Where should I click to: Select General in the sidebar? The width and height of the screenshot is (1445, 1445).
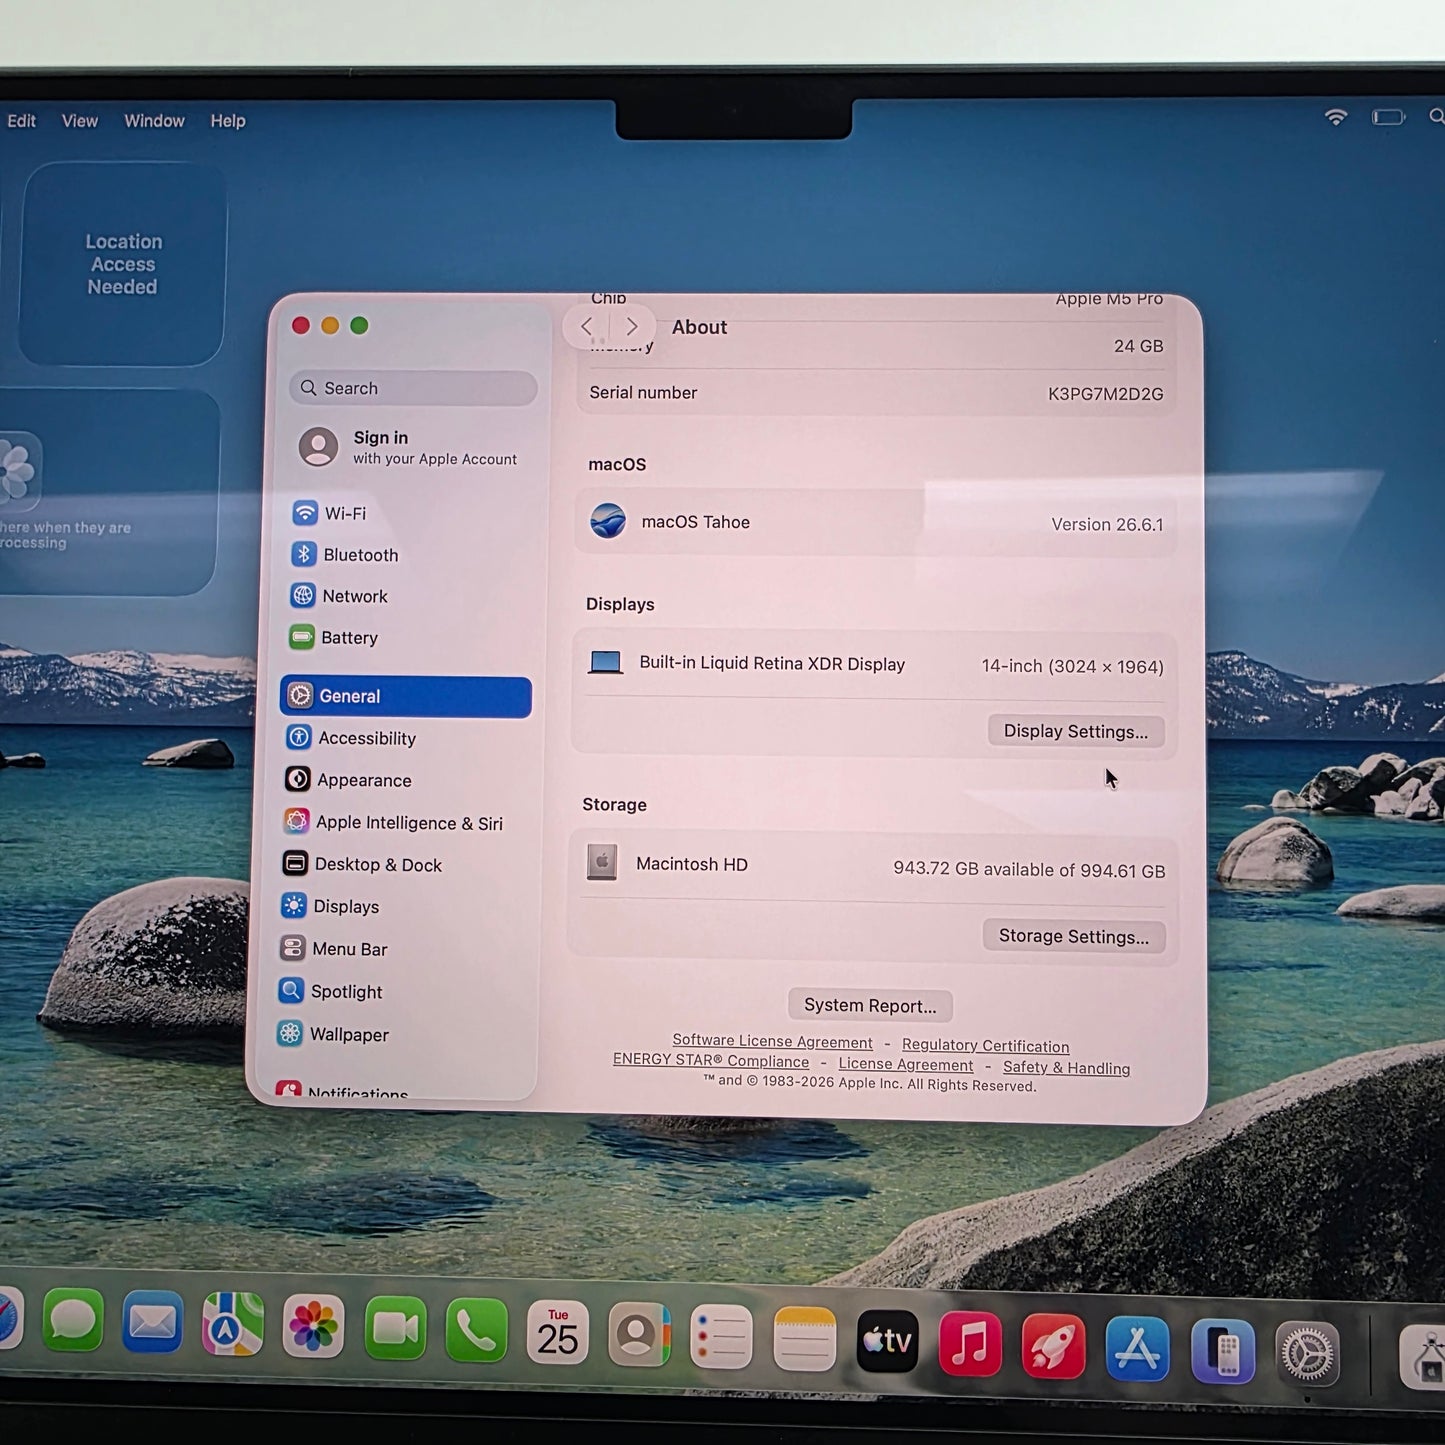click(x=405, y=697)
